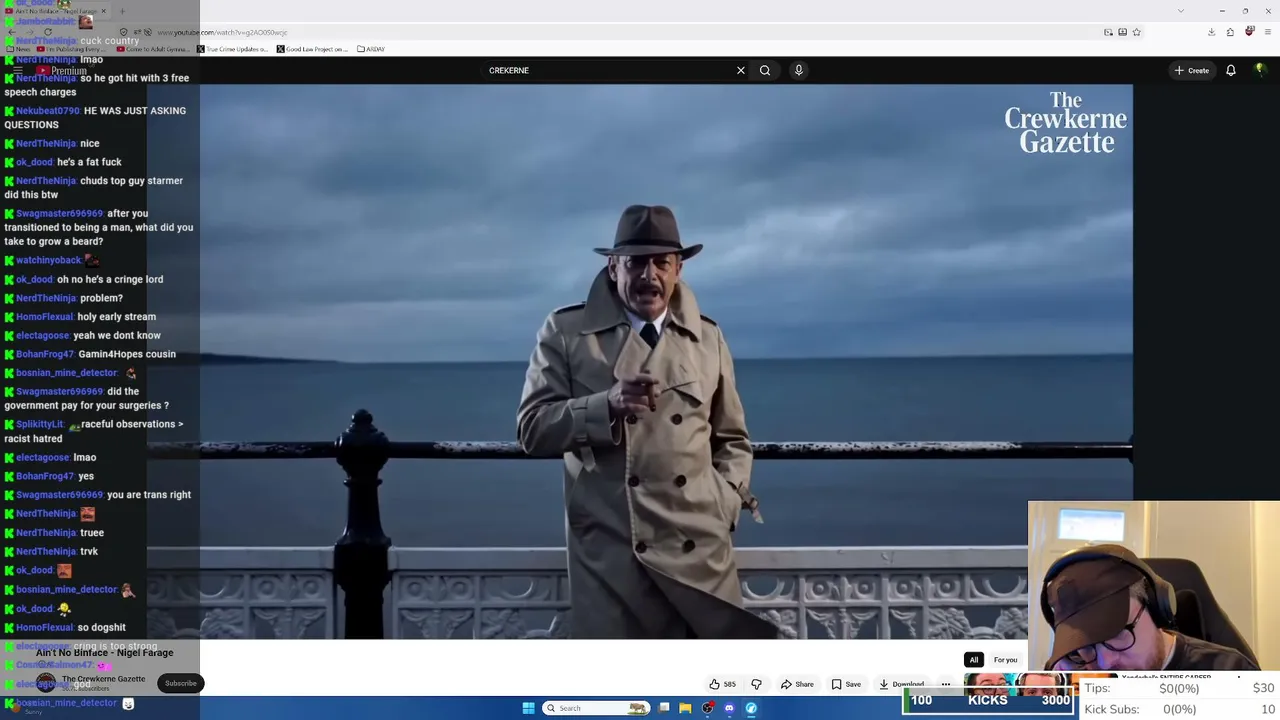Image resolution: width=1280 pixels, height=720 pixels.
Task: Select the All filter chip
Action: [973, 660]
